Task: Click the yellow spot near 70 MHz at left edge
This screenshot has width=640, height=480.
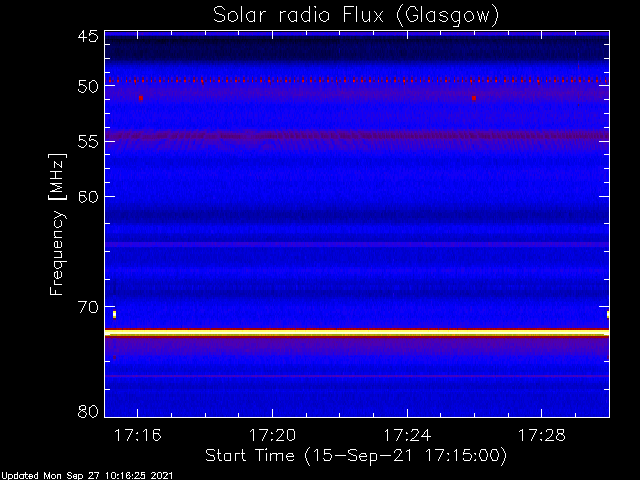Action: 115,314
